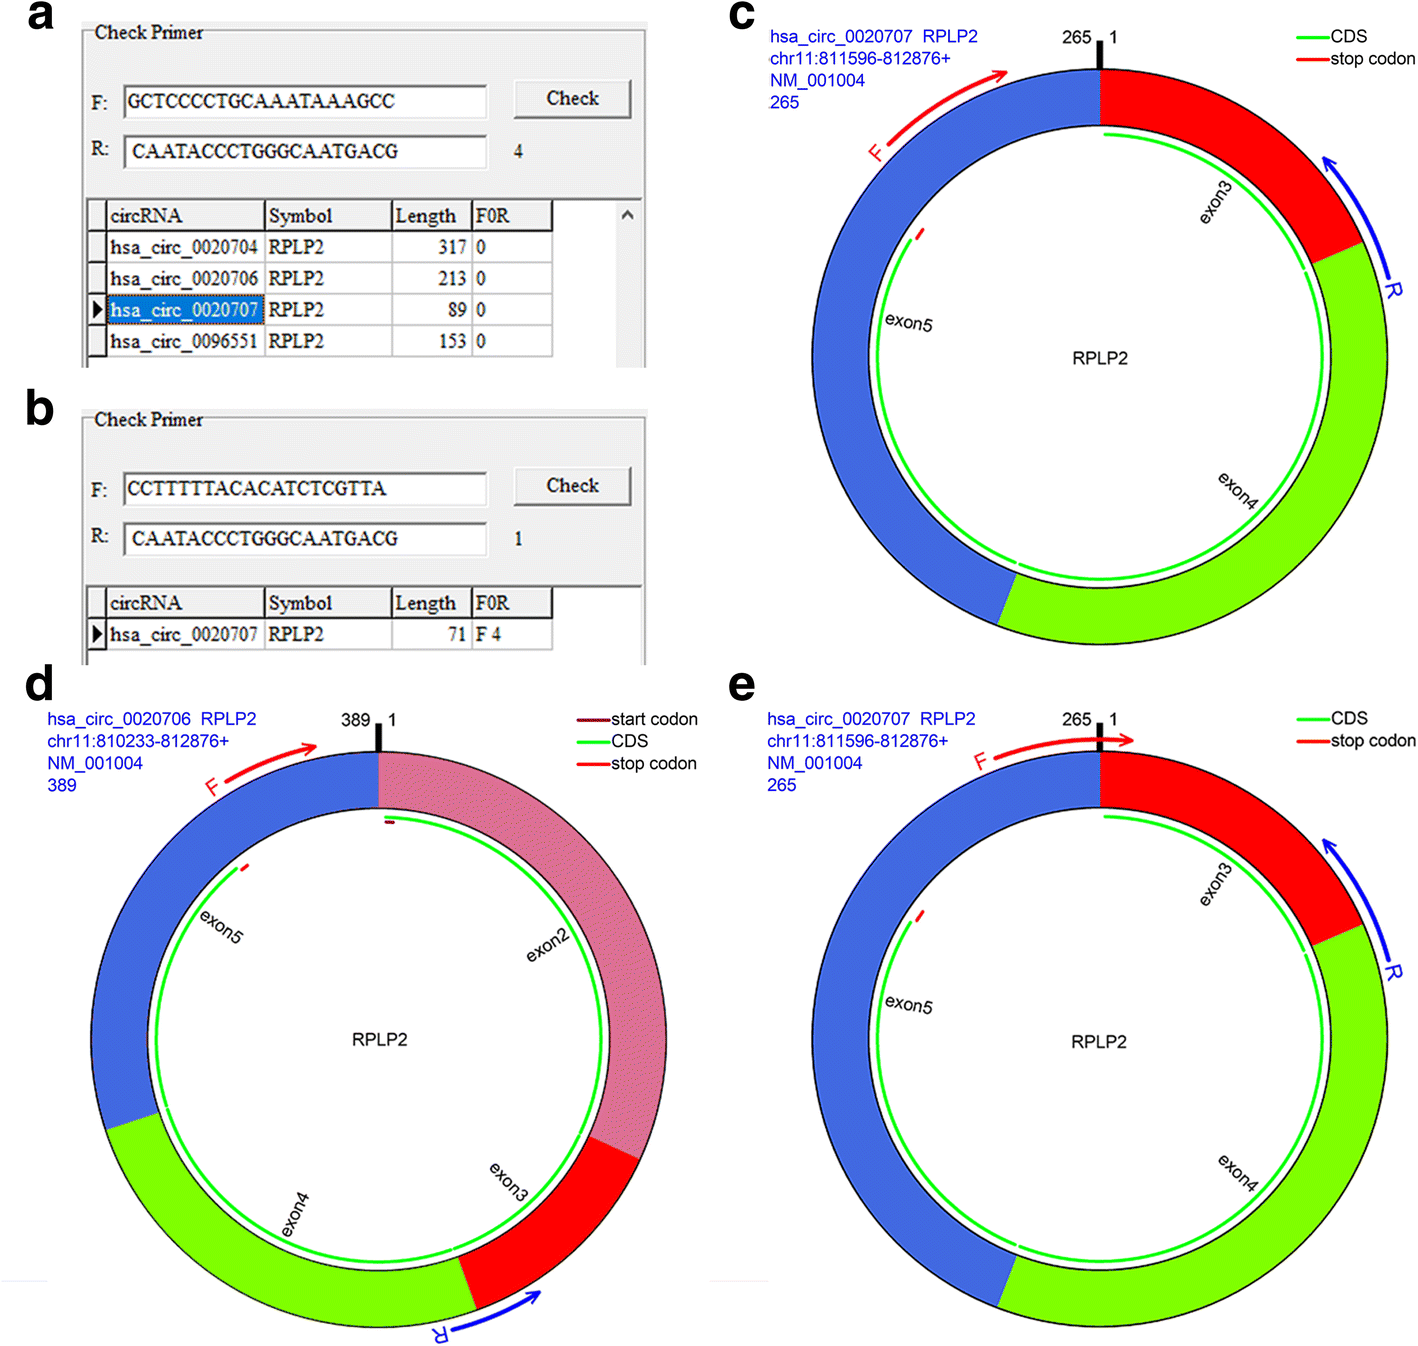Select highlighted row hsa_circ_0020707 in panel a
The width and height of the screenshot is (1418, 1346).
tap(319, 310)
